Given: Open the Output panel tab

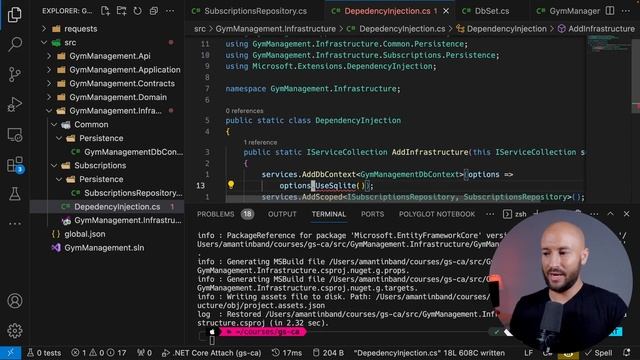Looking at the screenshot, I should [x=282, y=214].
